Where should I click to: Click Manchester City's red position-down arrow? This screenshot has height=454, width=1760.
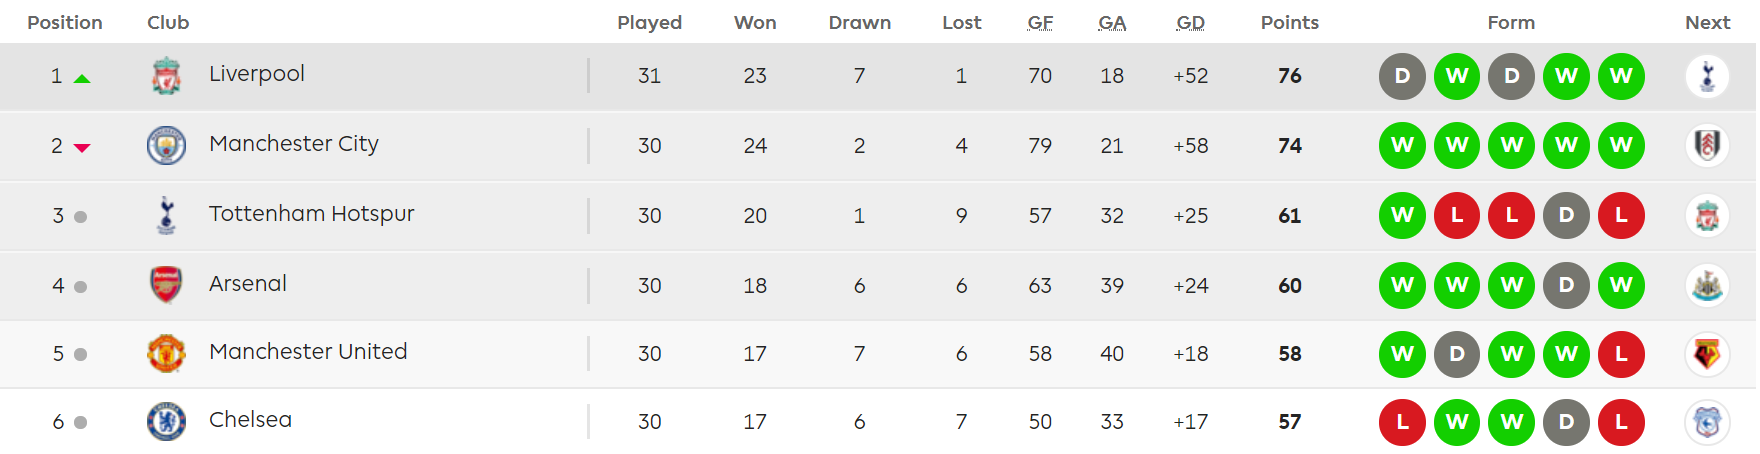[x=82, y=148]
